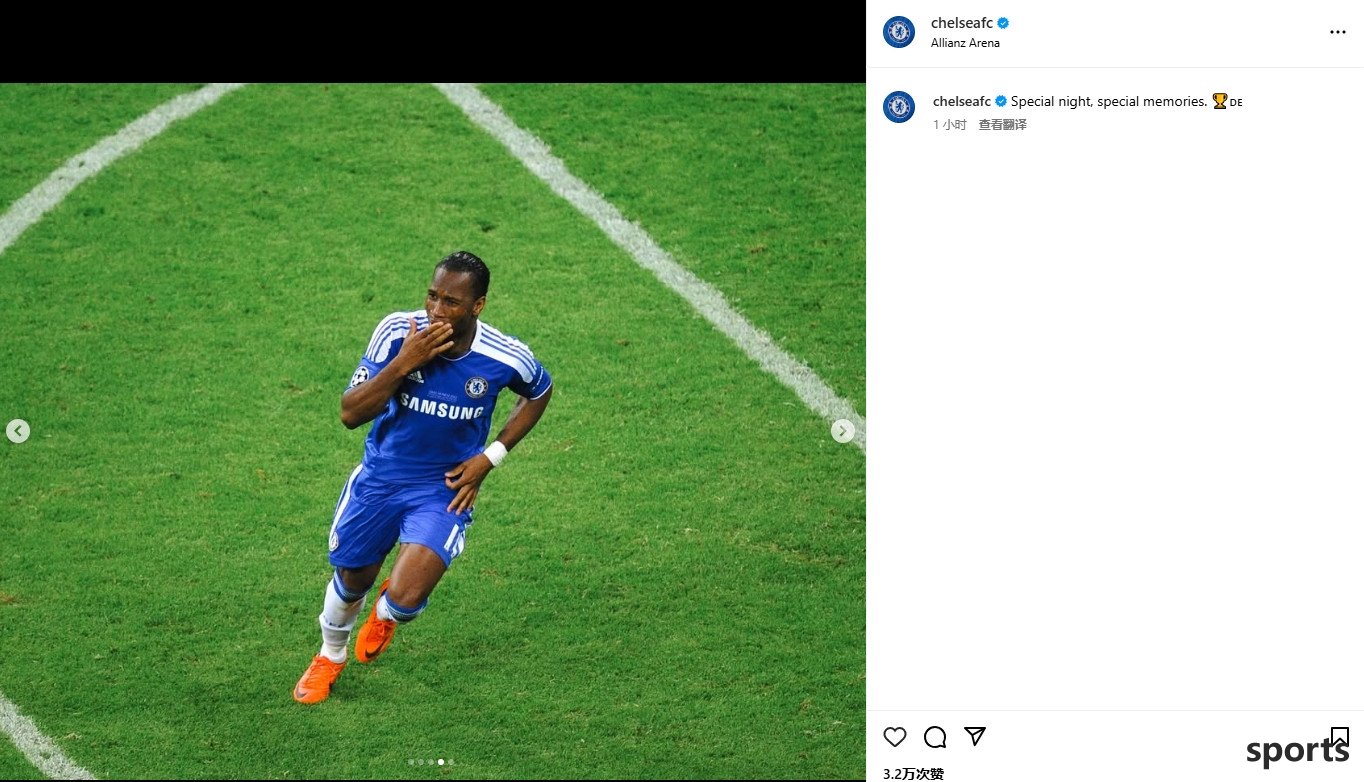Open the 3.2万次赞 likes list
The image size is (1364, 782).
(913, 773)
